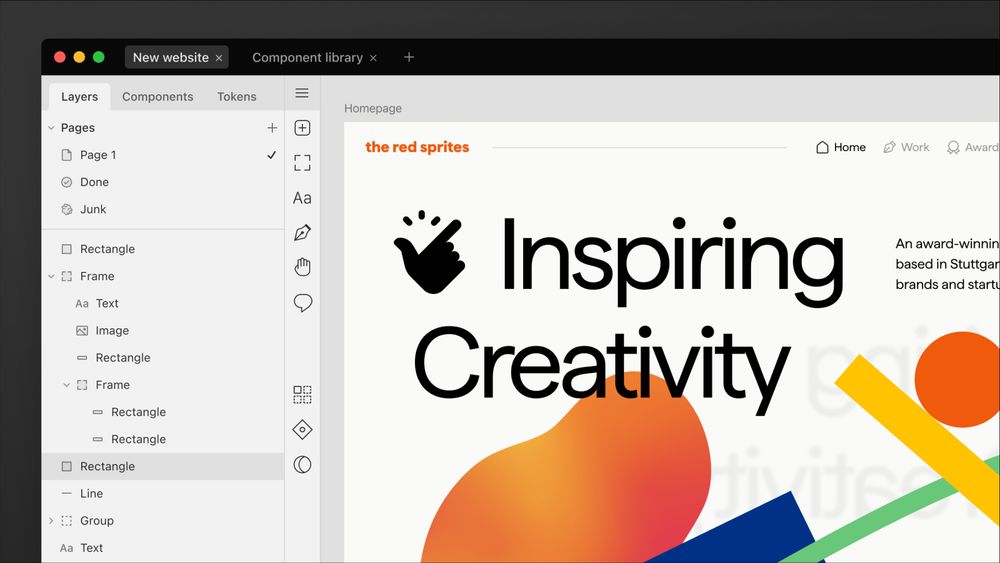Viewport: 1000px width, 563px height.
Task: Click the Work navigation link
Action: click(x=906, y=147)
